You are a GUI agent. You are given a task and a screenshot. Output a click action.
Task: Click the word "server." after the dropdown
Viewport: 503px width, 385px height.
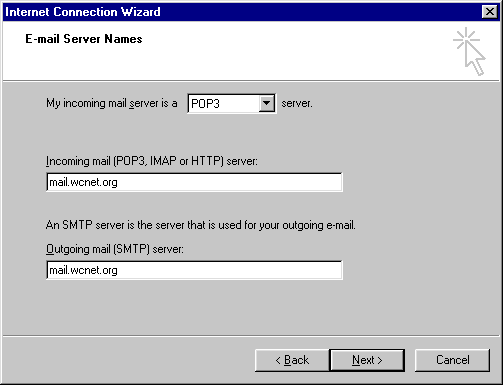(297, 103)
